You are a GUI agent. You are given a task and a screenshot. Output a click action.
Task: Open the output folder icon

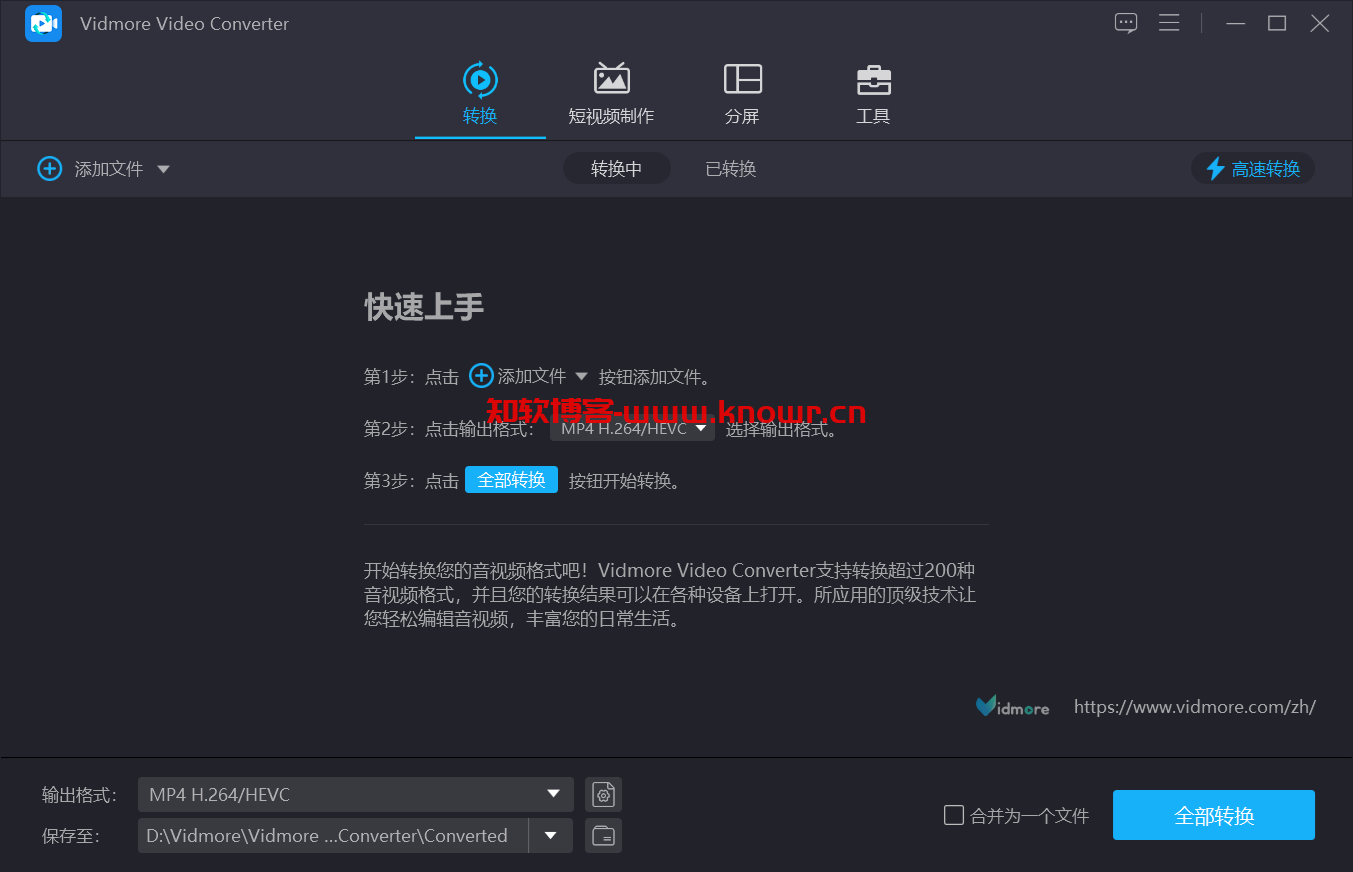pos(603,836)
